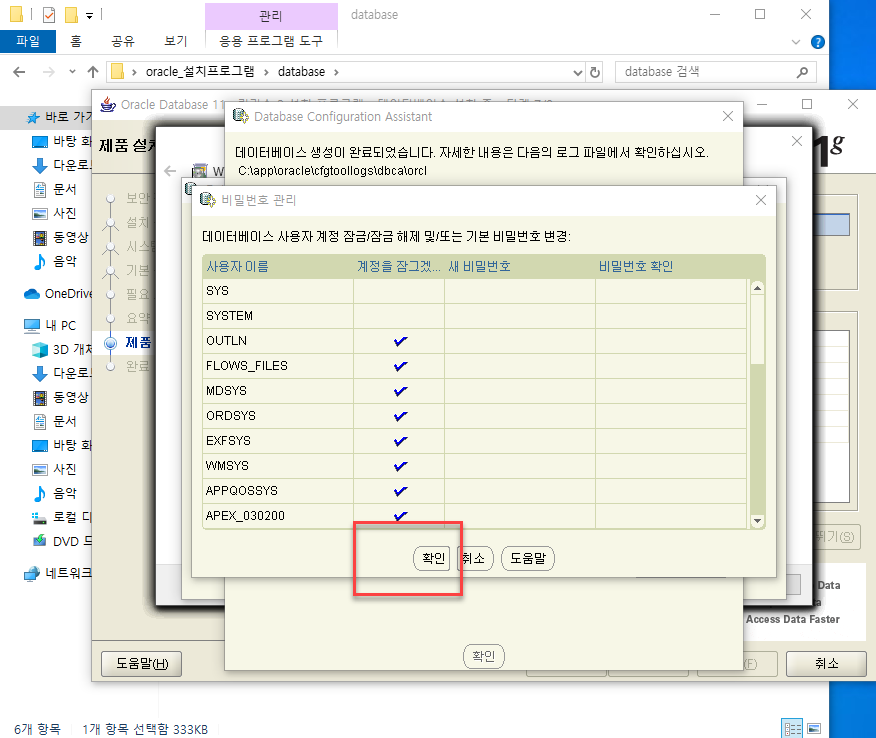Screen dimensions: 876x738
Task: Open 3D 개체 folder icon
Action: pos(40,350)
